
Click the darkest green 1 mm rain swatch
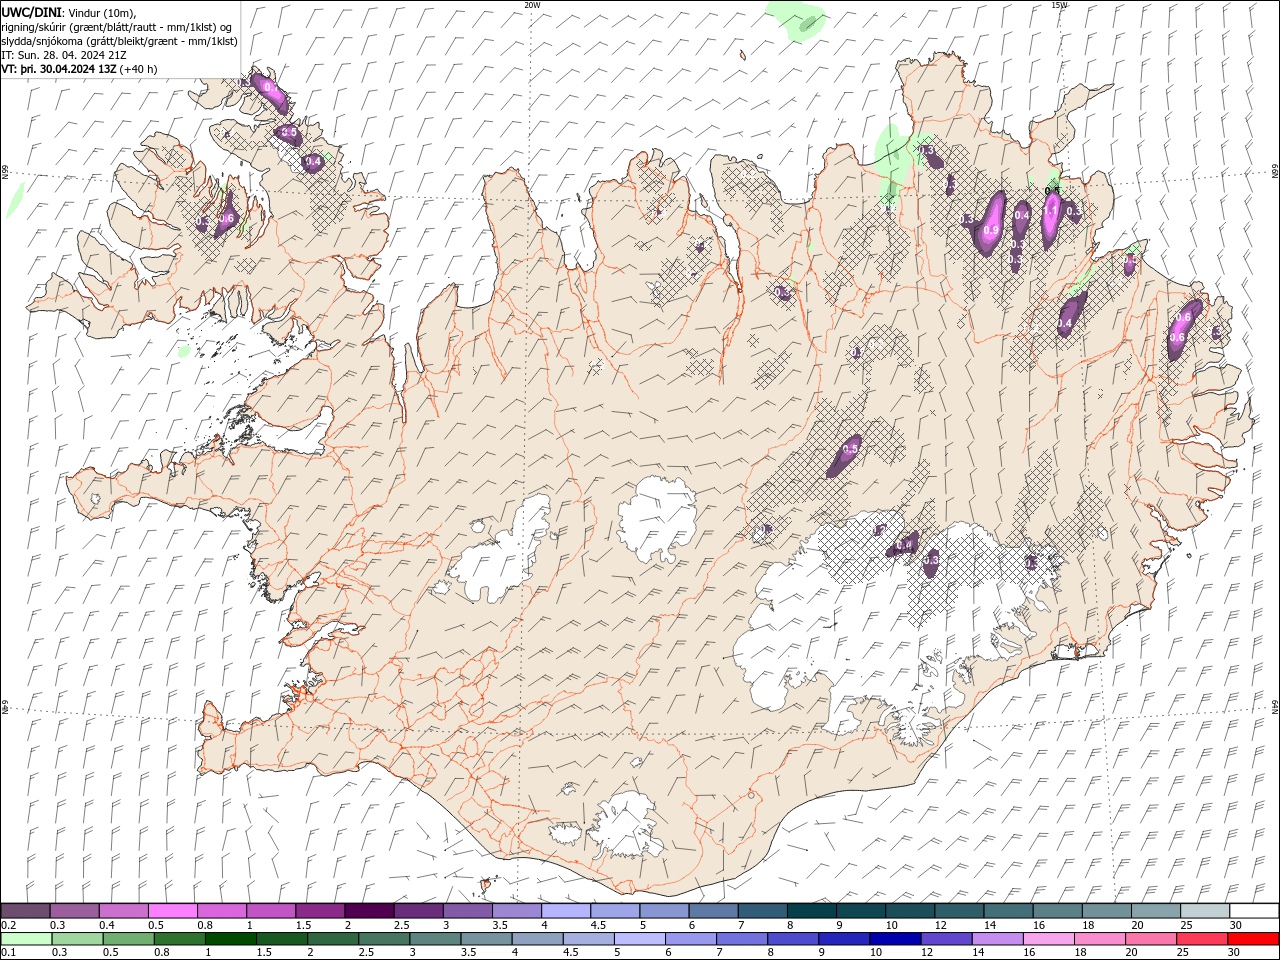pyautogui.click(x=230, y=939)
